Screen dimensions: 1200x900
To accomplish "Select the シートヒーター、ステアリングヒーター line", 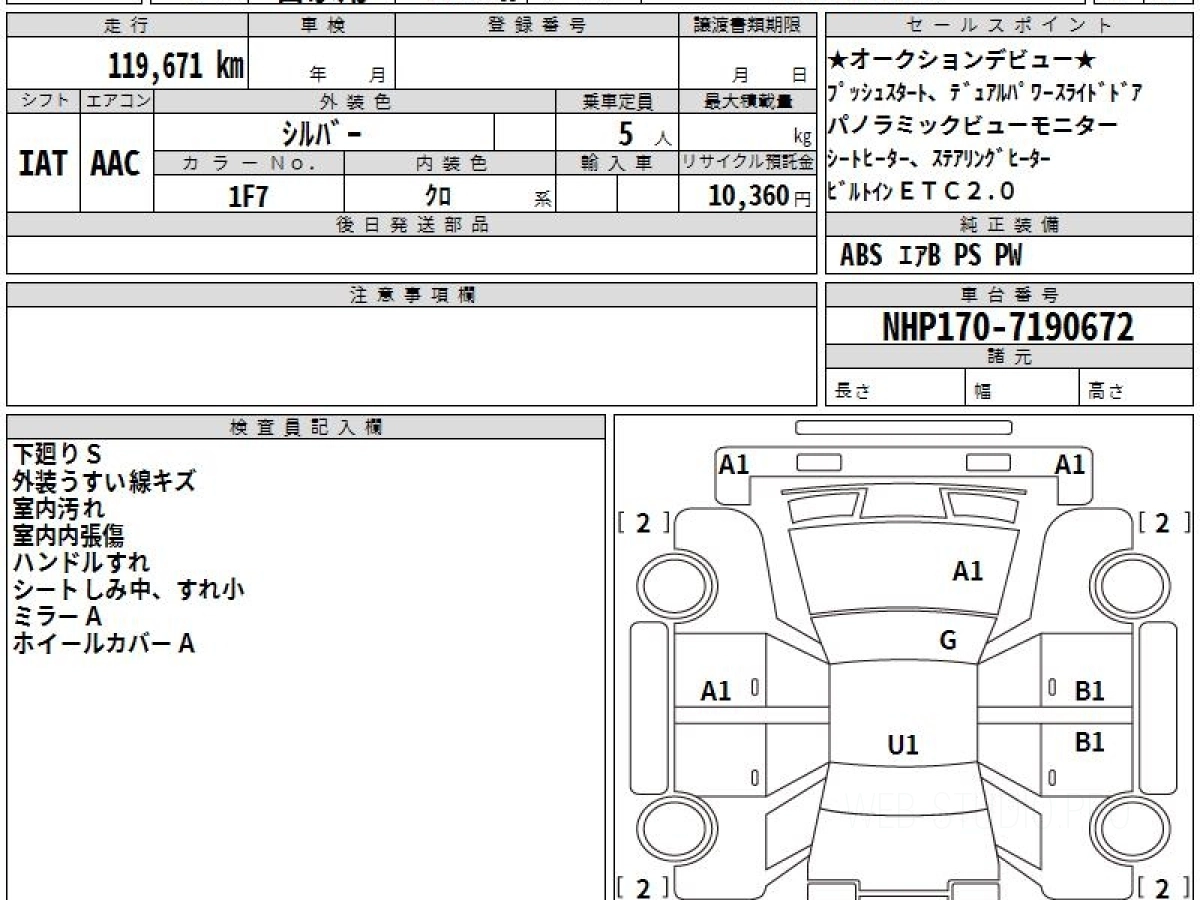I will [940, 158].
